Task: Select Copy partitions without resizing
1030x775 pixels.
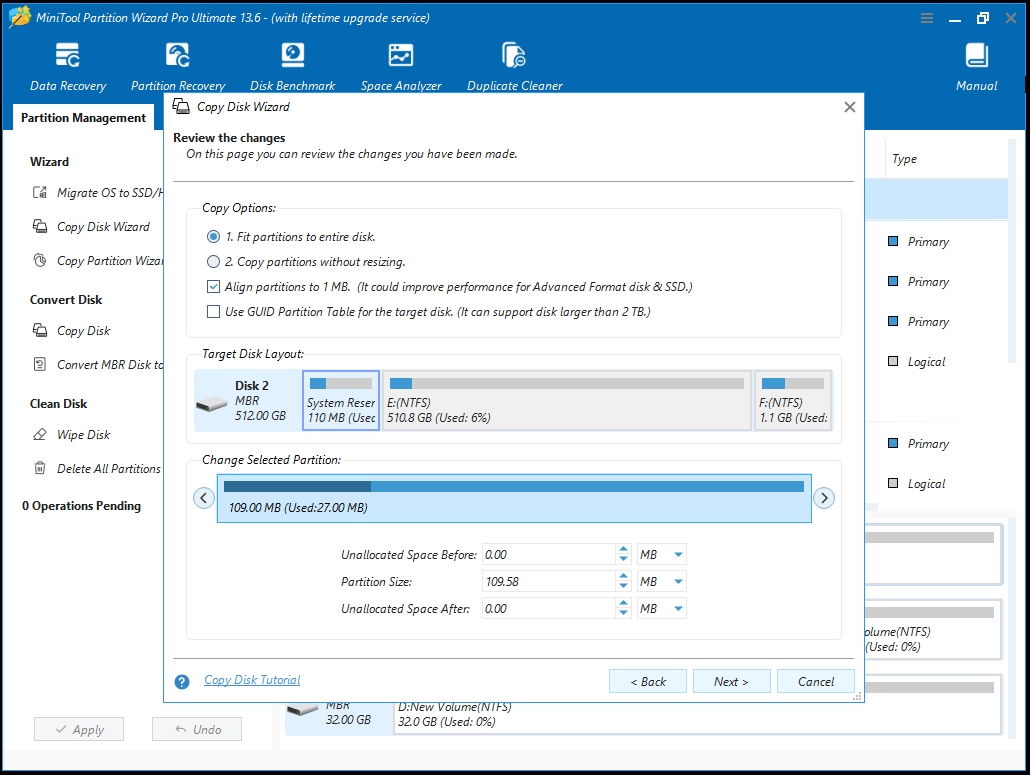Action: click(x=213, y=261)
